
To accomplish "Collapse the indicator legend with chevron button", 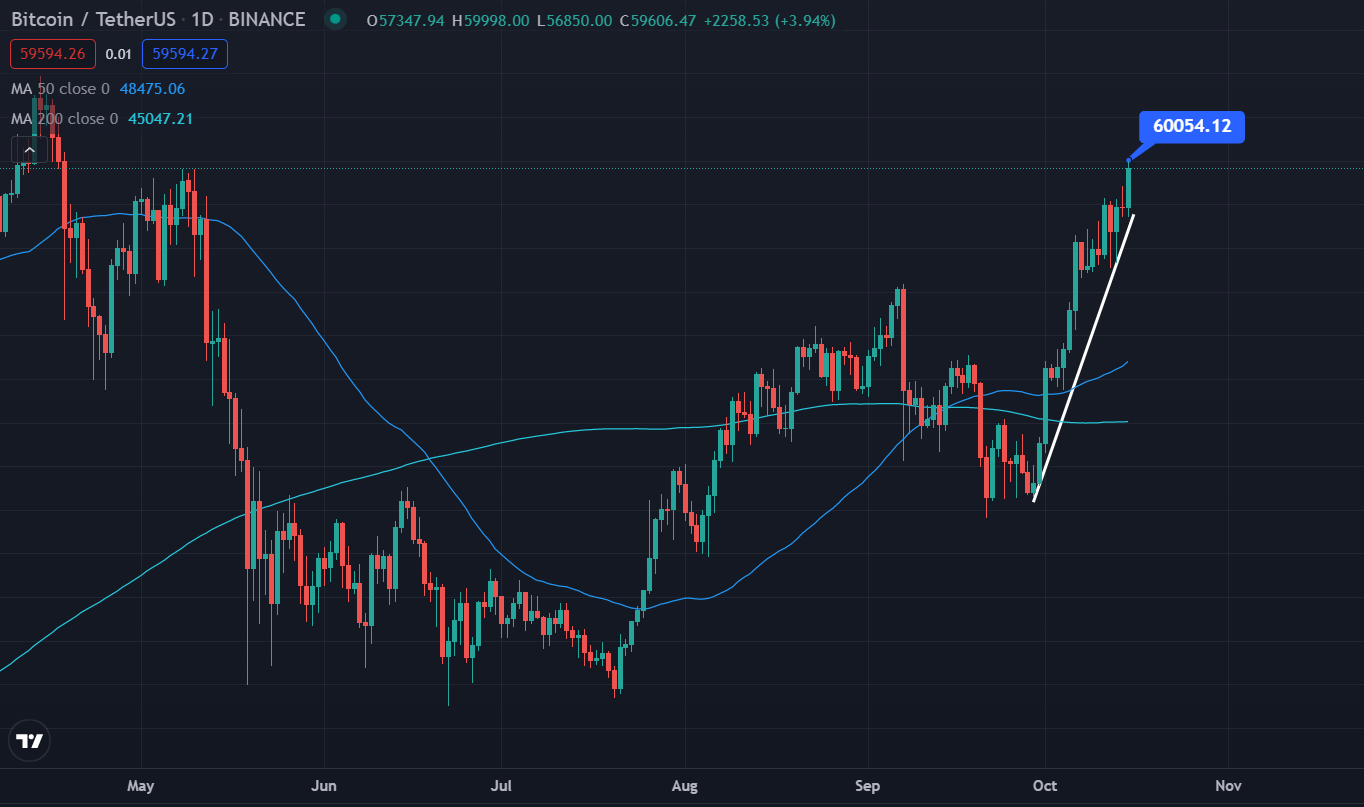I will (29, 151).
